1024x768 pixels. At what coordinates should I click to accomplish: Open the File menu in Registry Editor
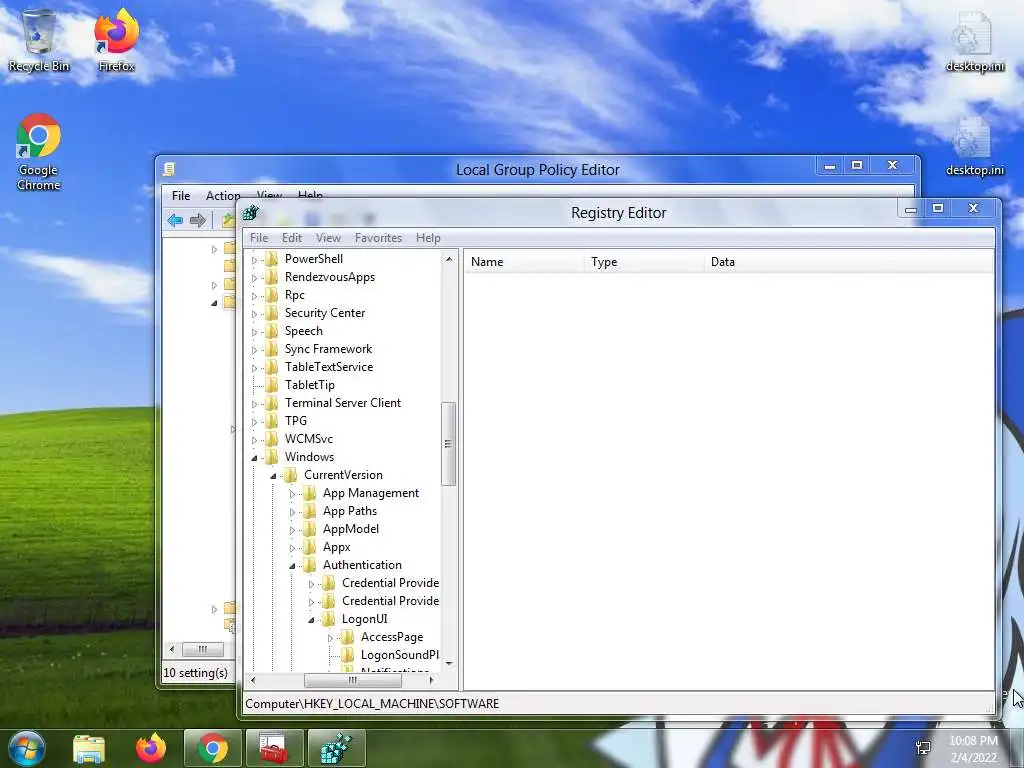[259, 238]
